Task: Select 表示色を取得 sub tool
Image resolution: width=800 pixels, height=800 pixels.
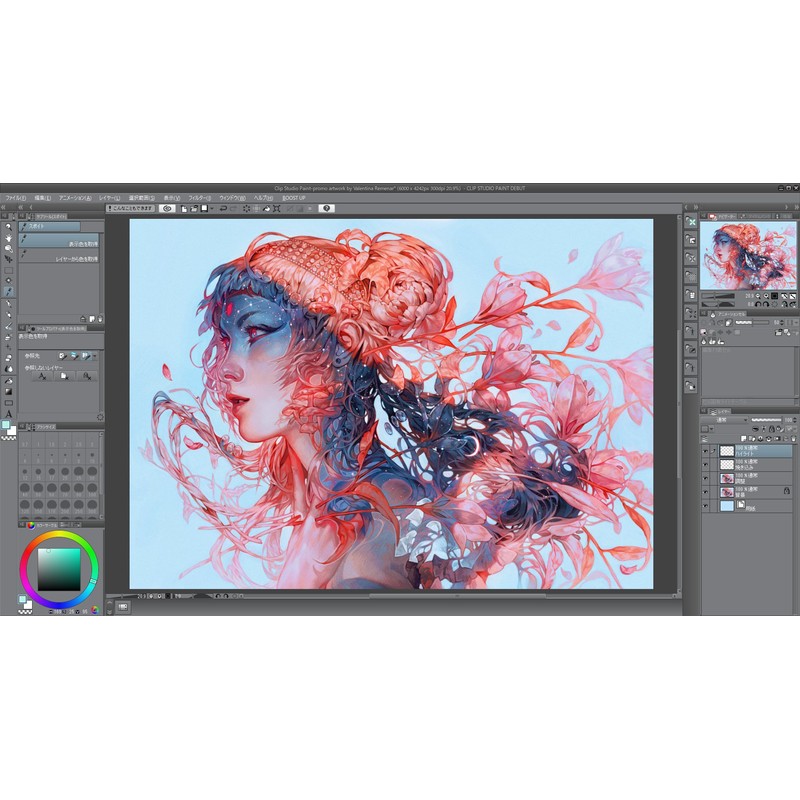Action: pyautogui.click(x=59, y=241)
